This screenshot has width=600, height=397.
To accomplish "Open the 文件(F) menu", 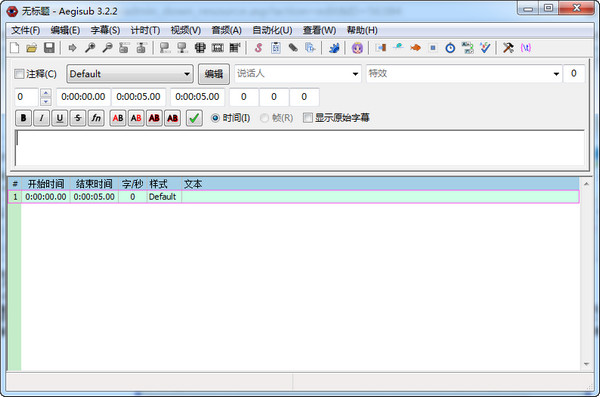I will pos(26,30).
